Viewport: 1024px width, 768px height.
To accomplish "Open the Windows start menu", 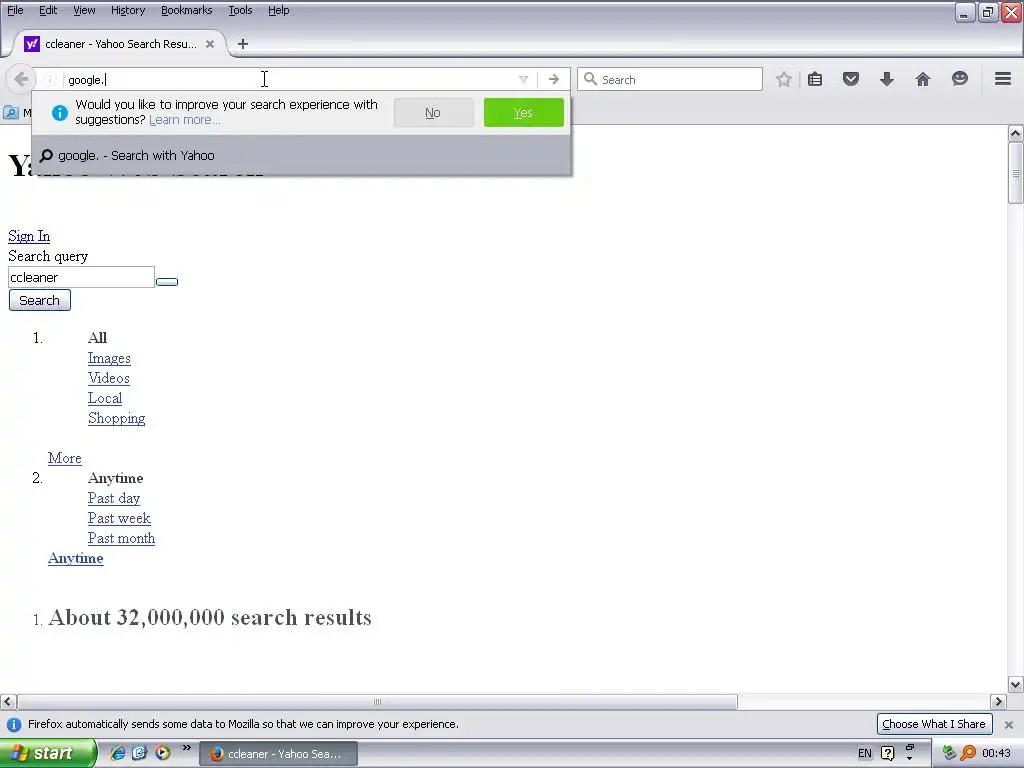I will [x=47, y=754].
